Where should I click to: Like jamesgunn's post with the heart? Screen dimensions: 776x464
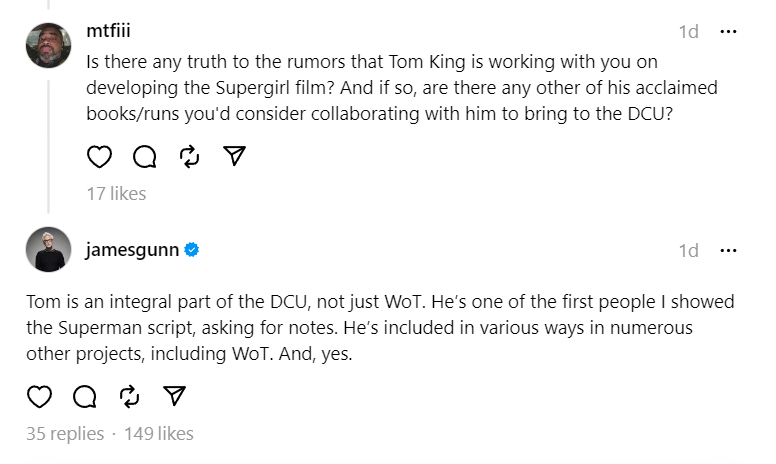(39, 396)
